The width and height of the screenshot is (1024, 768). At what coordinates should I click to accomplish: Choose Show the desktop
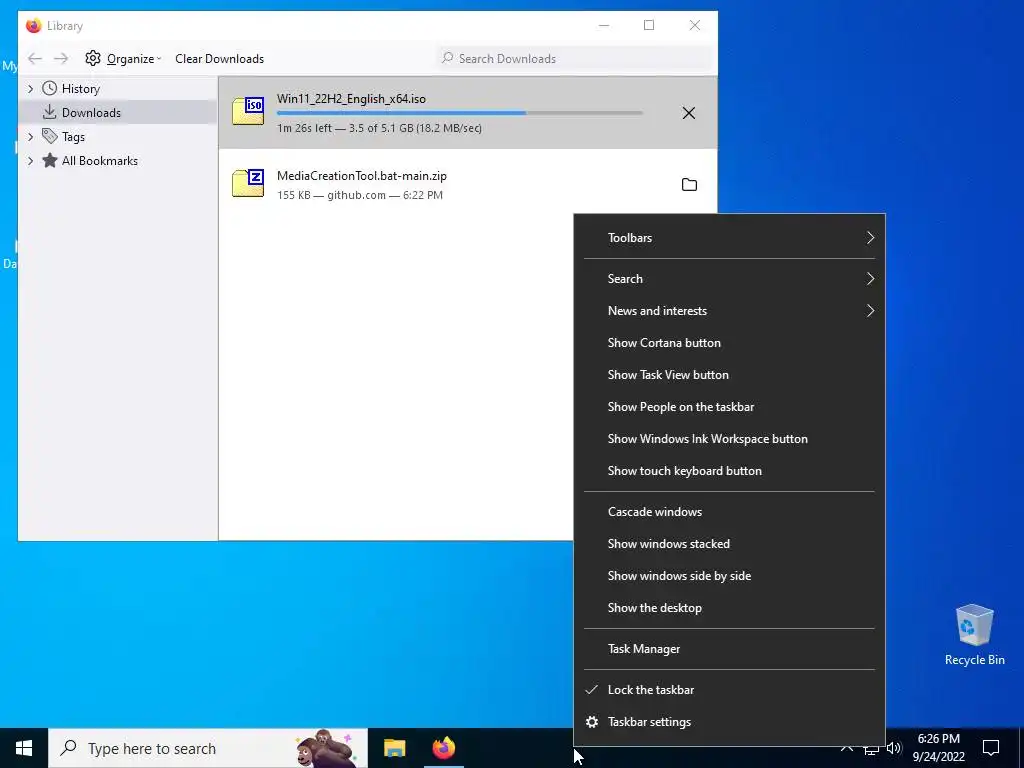pyautogui.click(x=729, y=608)
